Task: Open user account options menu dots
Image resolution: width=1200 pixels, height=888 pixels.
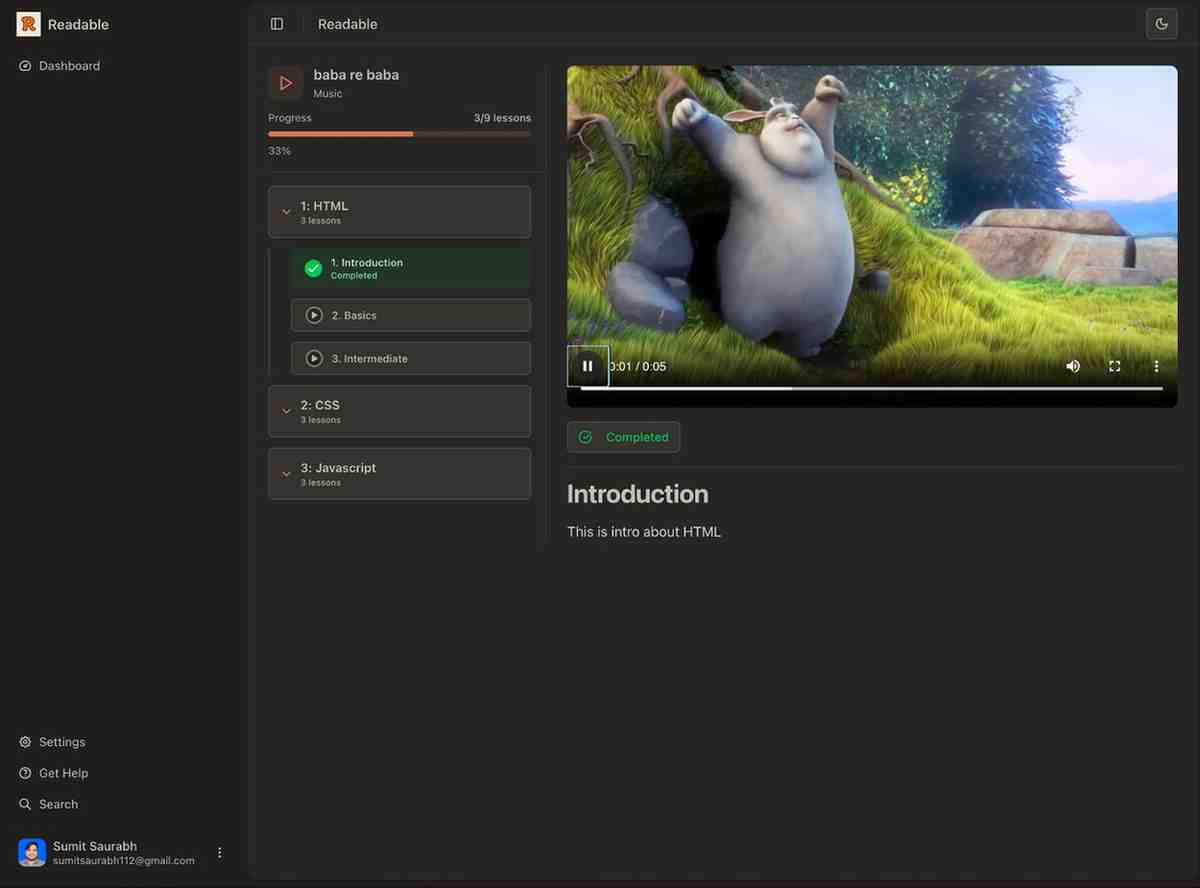Action: pyautogui.click(x=220, y=853)
